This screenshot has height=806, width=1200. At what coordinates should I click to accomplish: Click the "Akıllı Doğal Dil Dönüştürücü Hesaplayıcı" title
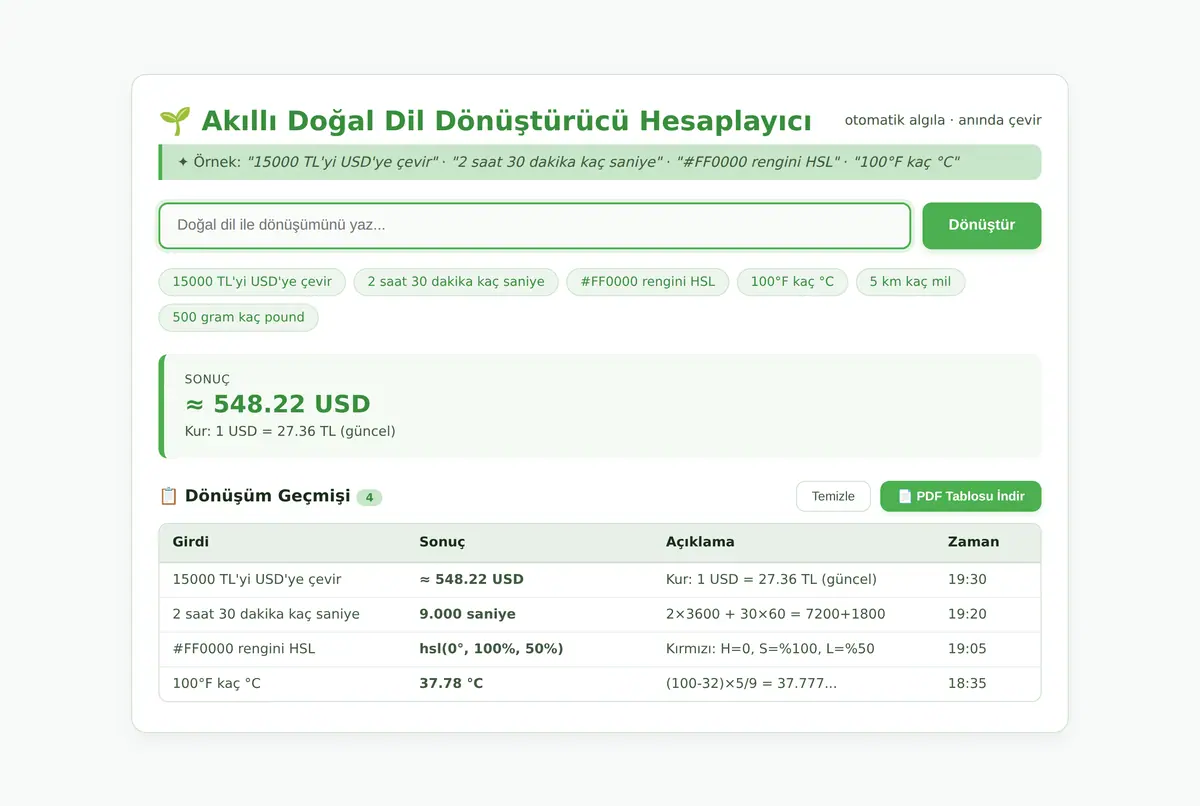click(x=506, y=121)
